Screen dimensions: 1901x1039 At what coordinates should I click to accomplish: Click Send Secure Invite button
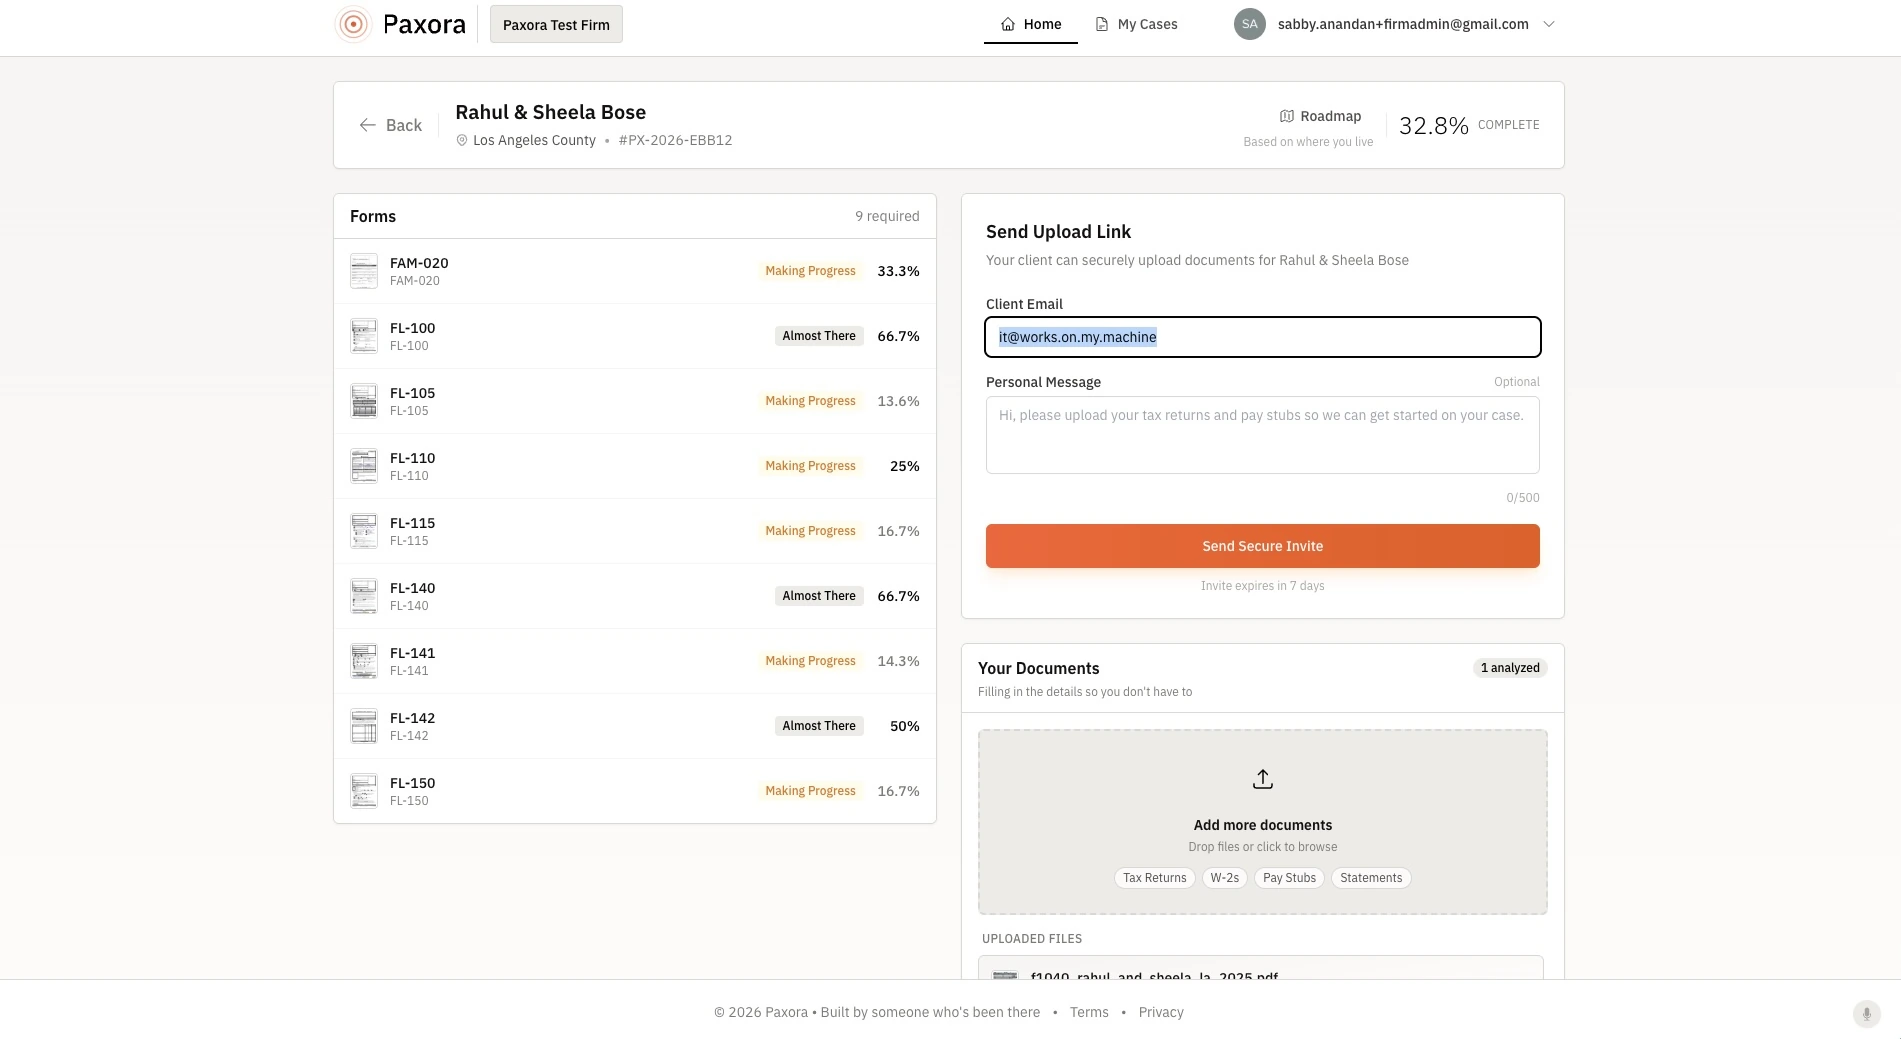click(1263, 546)
